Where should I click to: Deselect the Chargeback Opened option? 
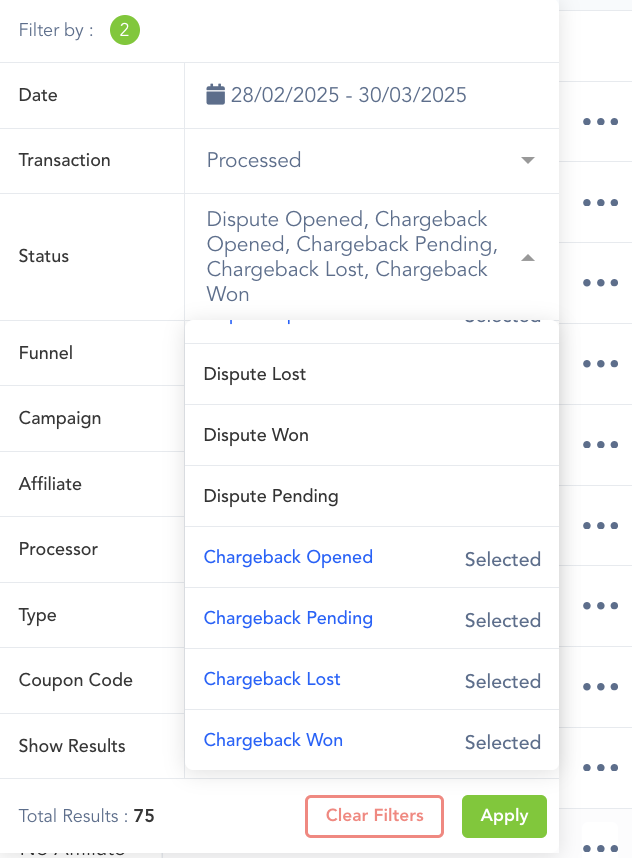pyautogui.click(x=288, y=557)
